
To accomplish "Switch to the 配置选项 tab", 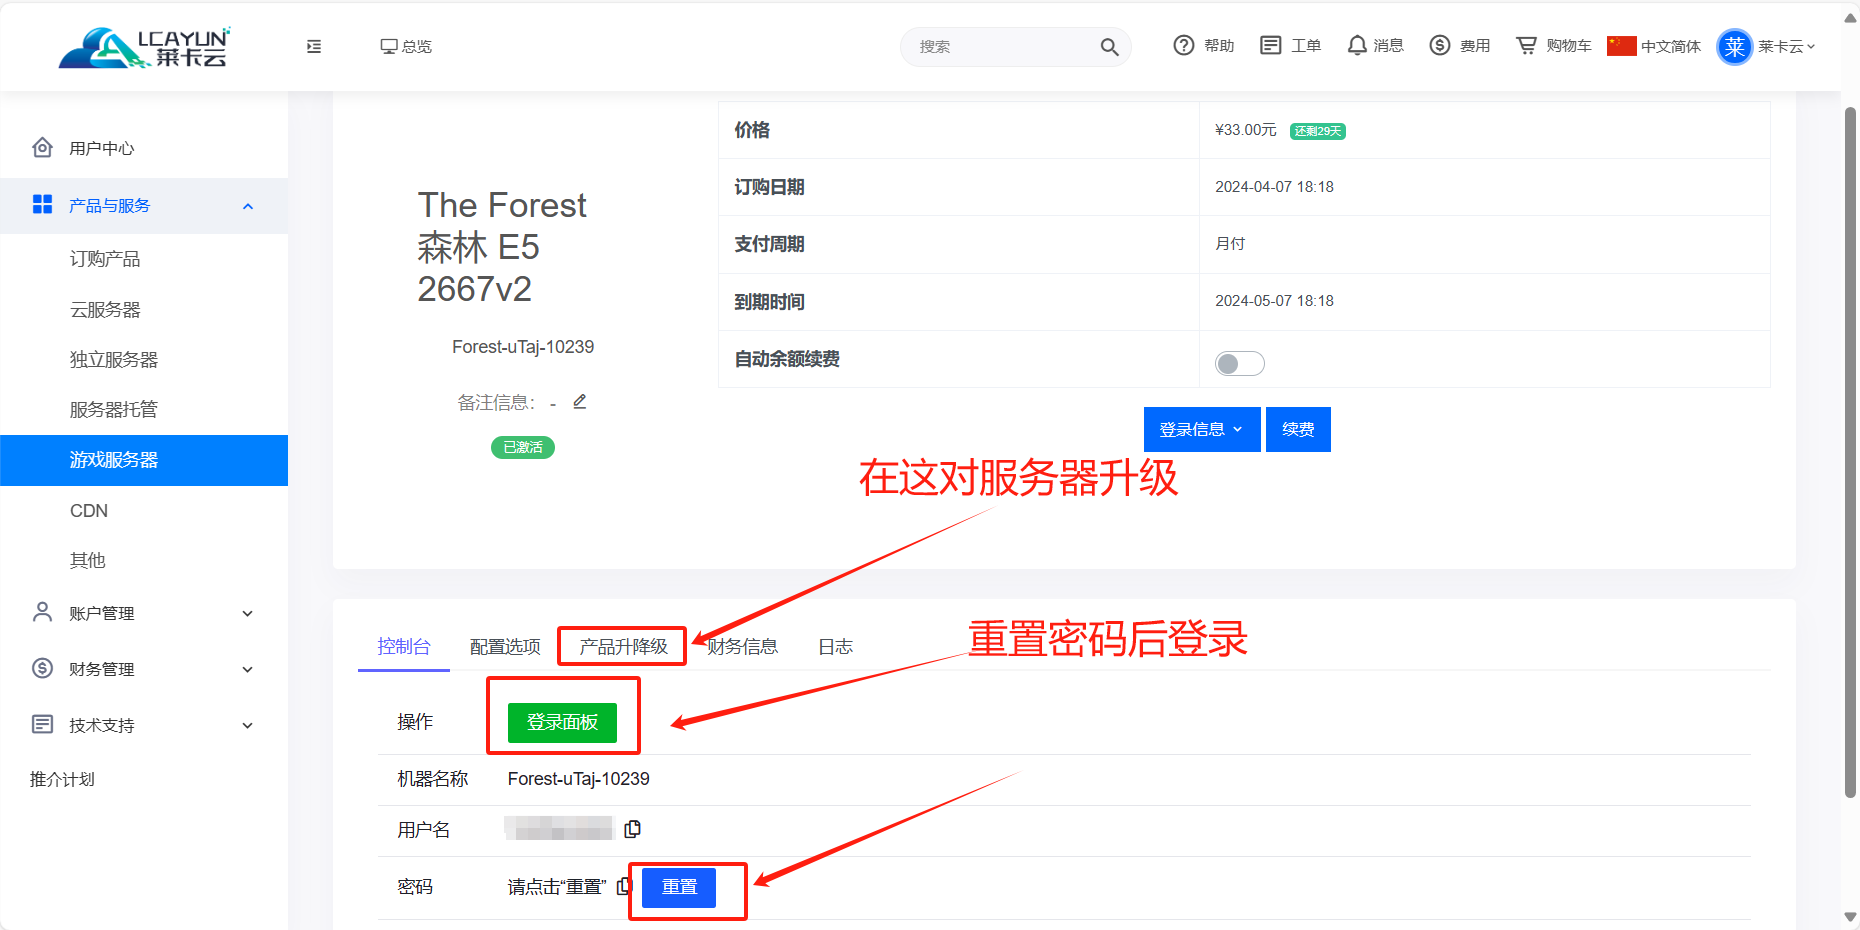I will point(505,647).
